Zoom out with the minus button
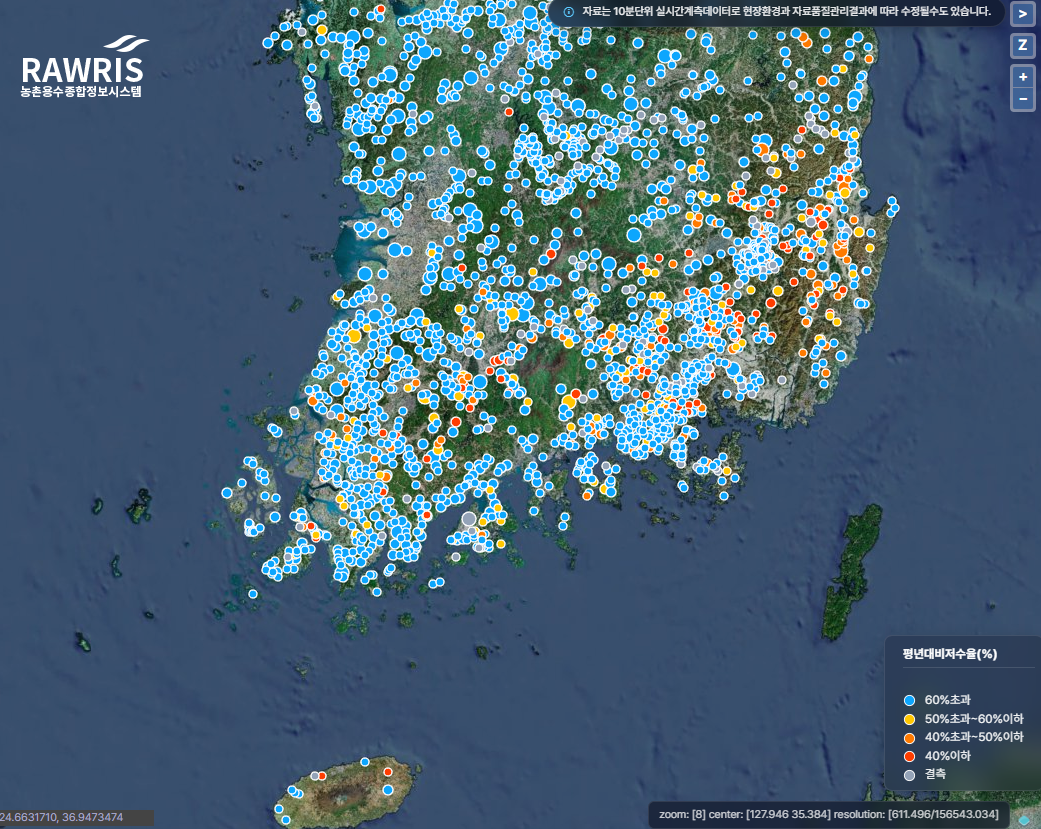The height and width of the screenshot is (829, 1041). (1022, 99)
